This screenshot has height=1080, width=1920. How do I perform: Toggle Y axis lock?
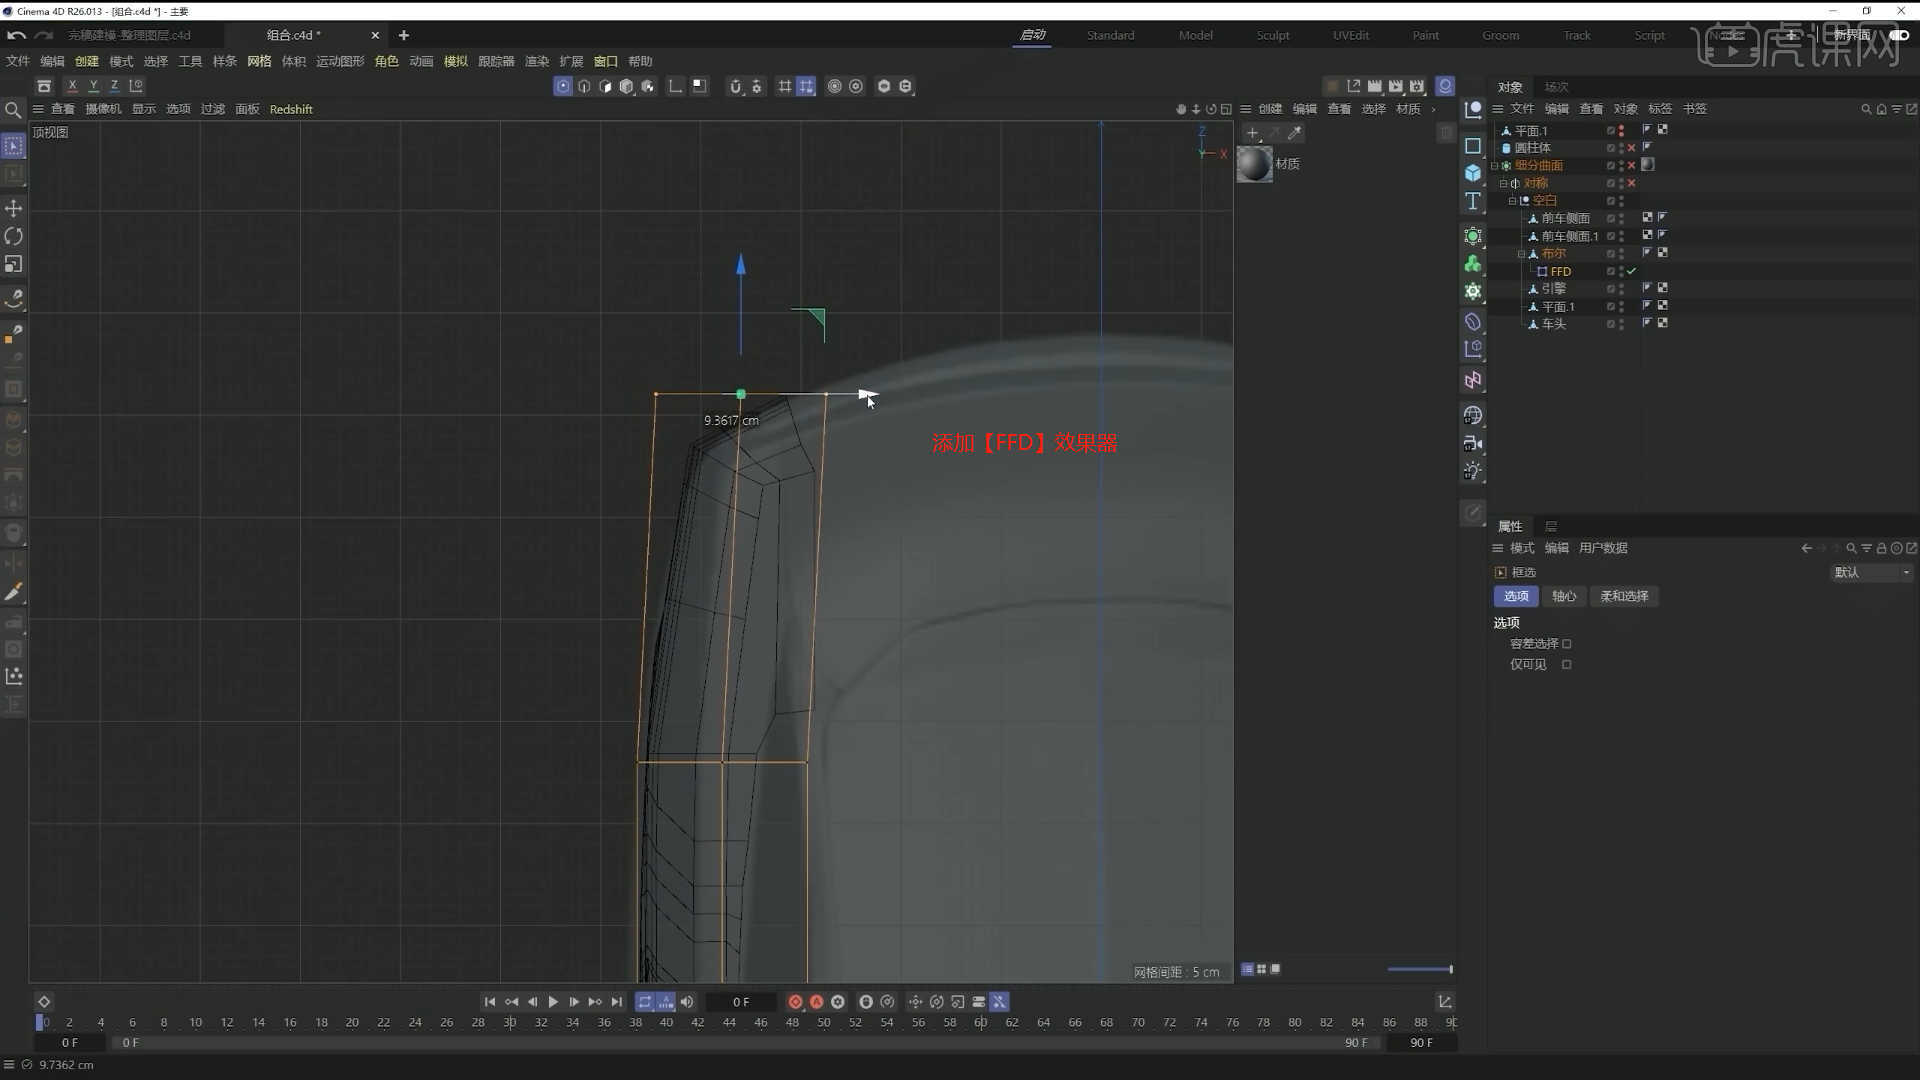pos(93,86)
